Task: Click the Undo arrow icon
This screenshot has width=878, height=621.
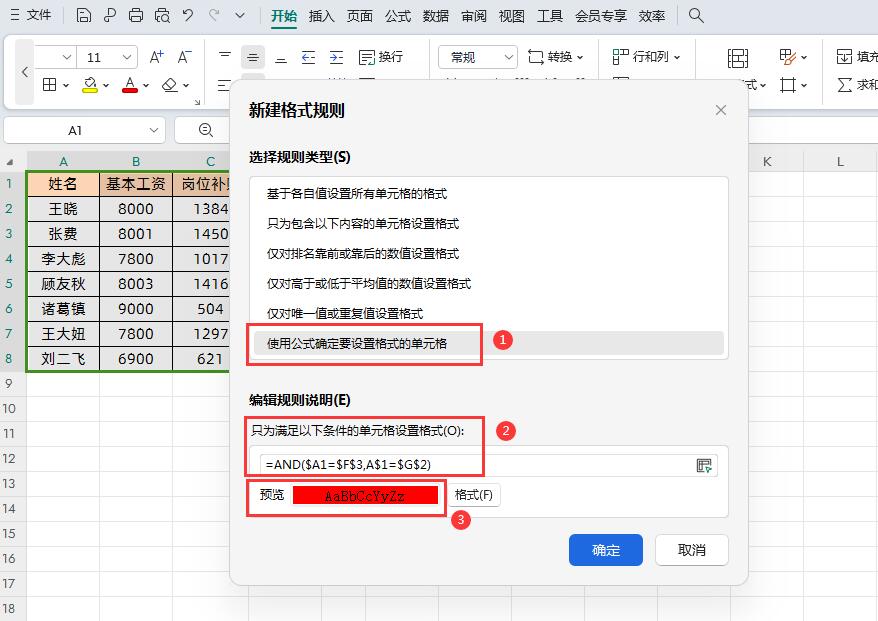Action: (188, 15)
